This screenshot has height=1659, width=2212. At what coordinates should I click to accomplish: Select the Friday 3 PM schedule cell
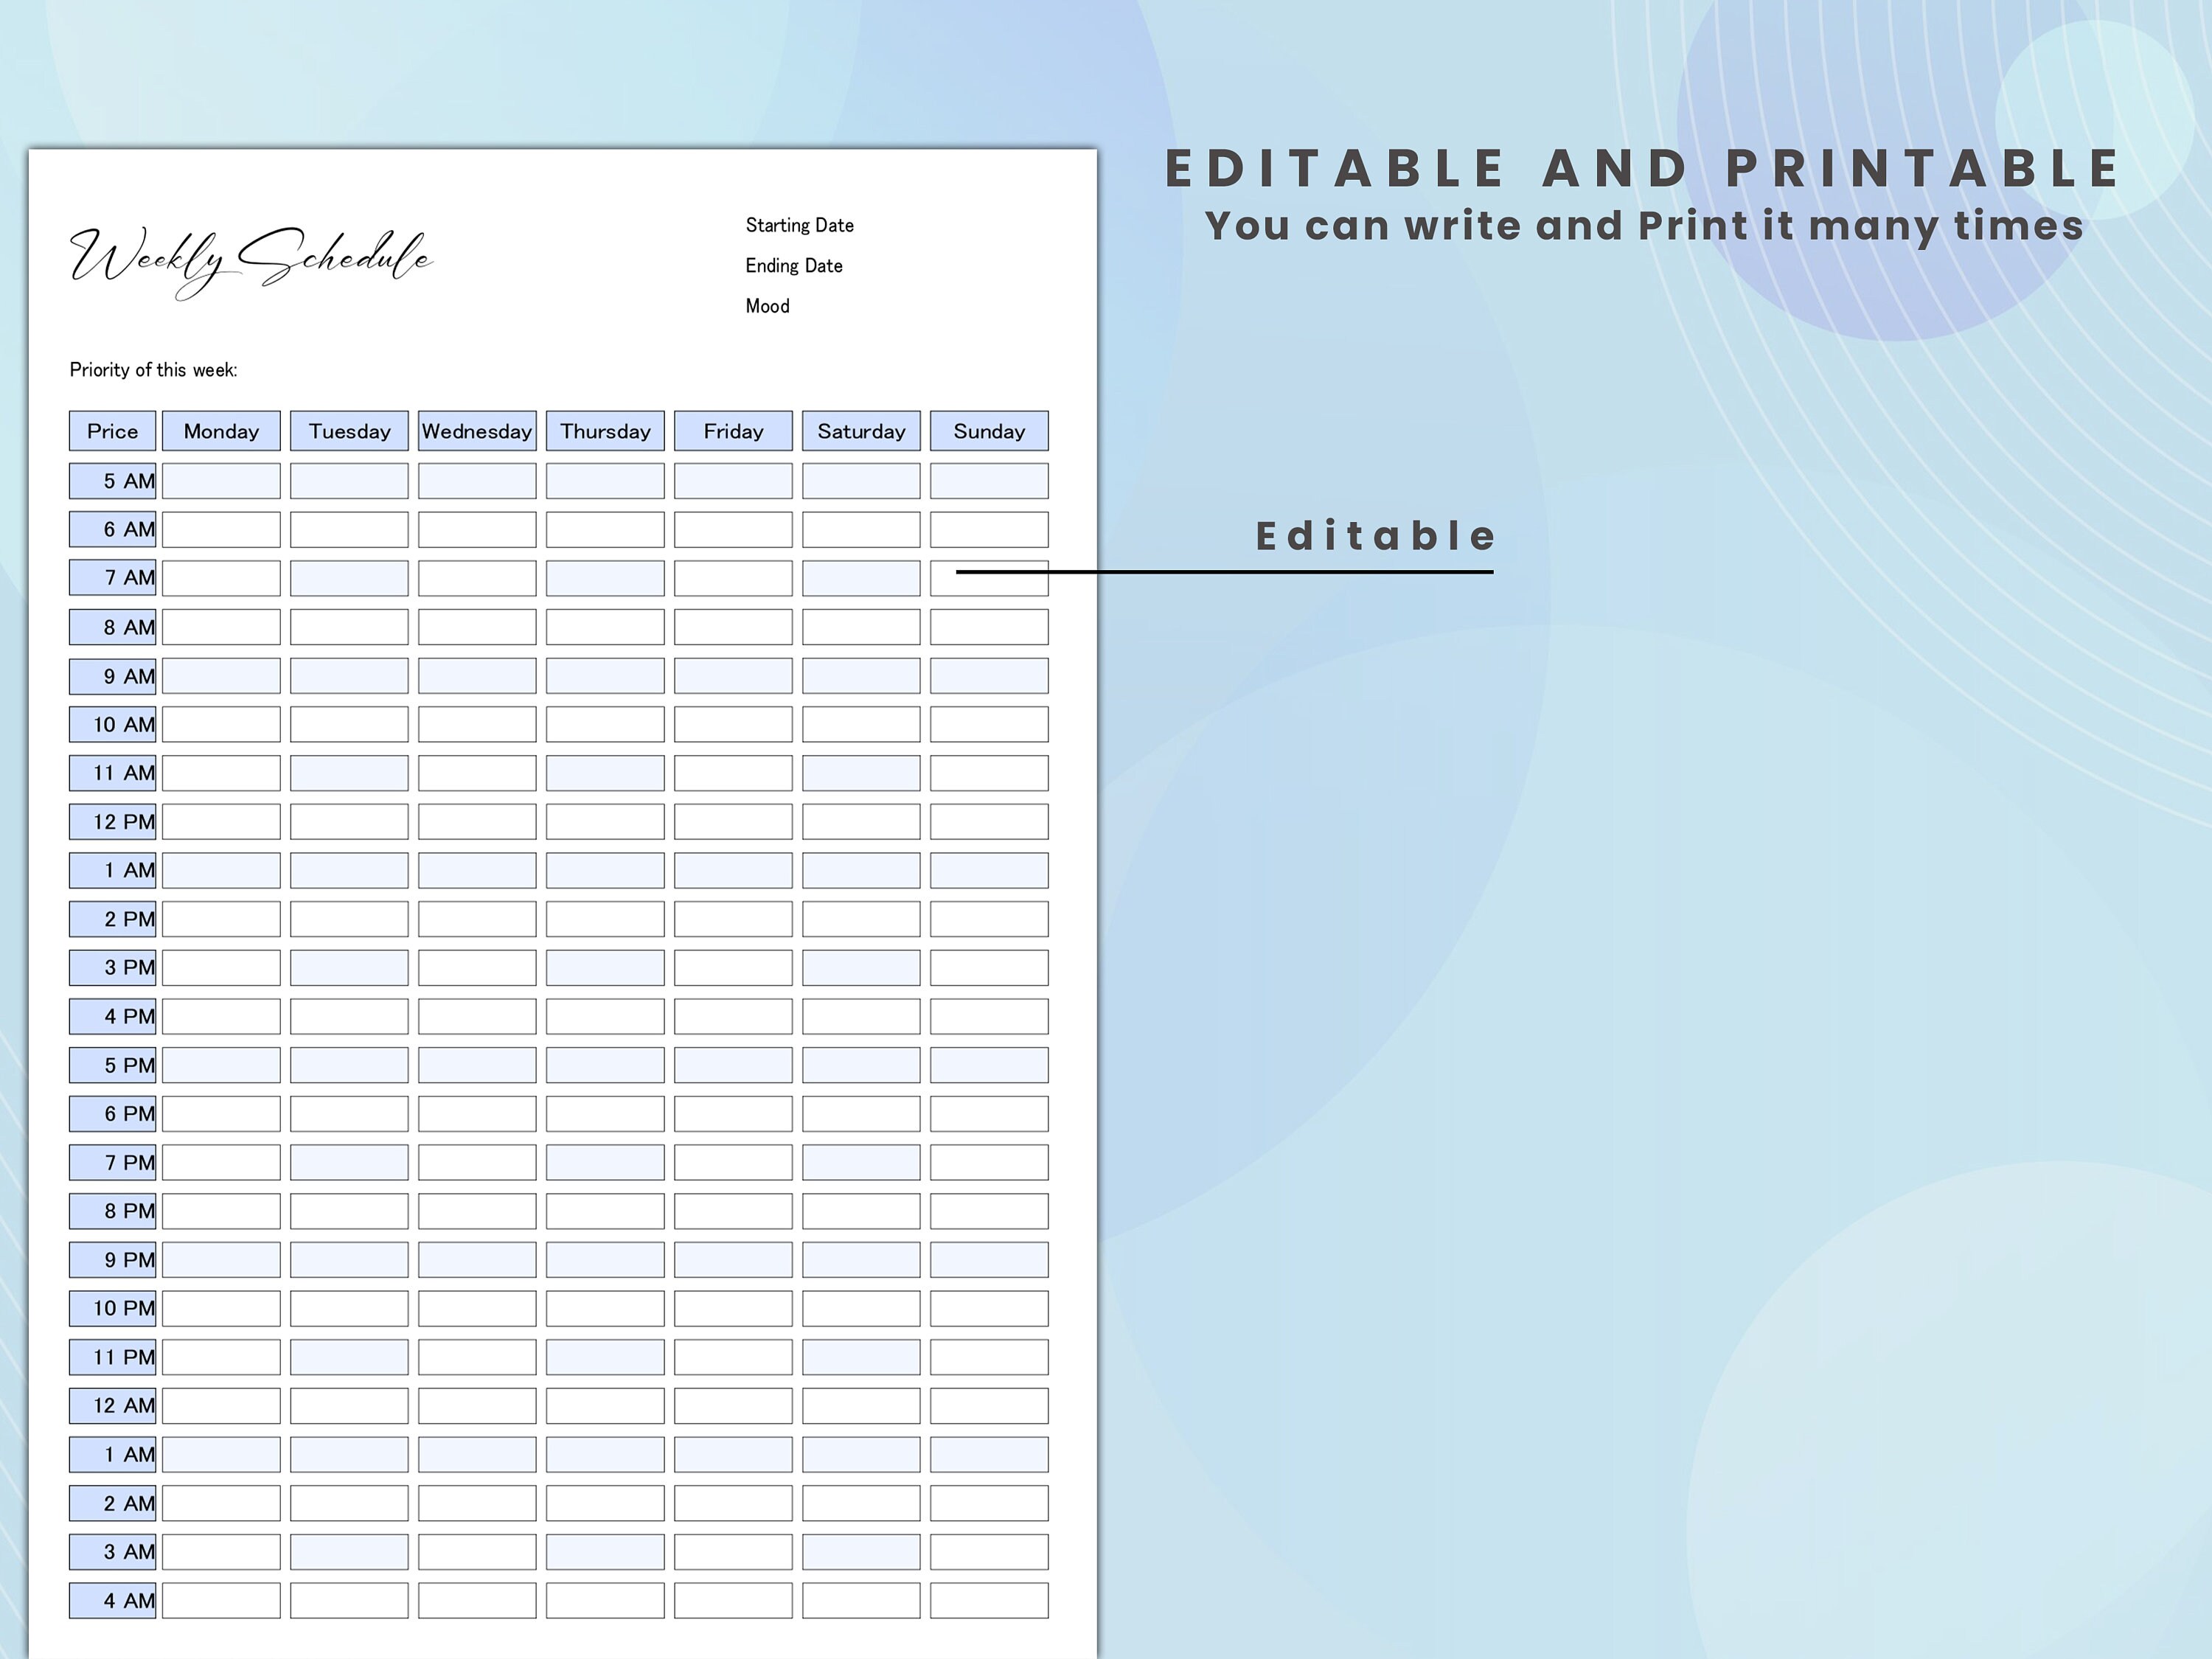[x=732, y=967]
